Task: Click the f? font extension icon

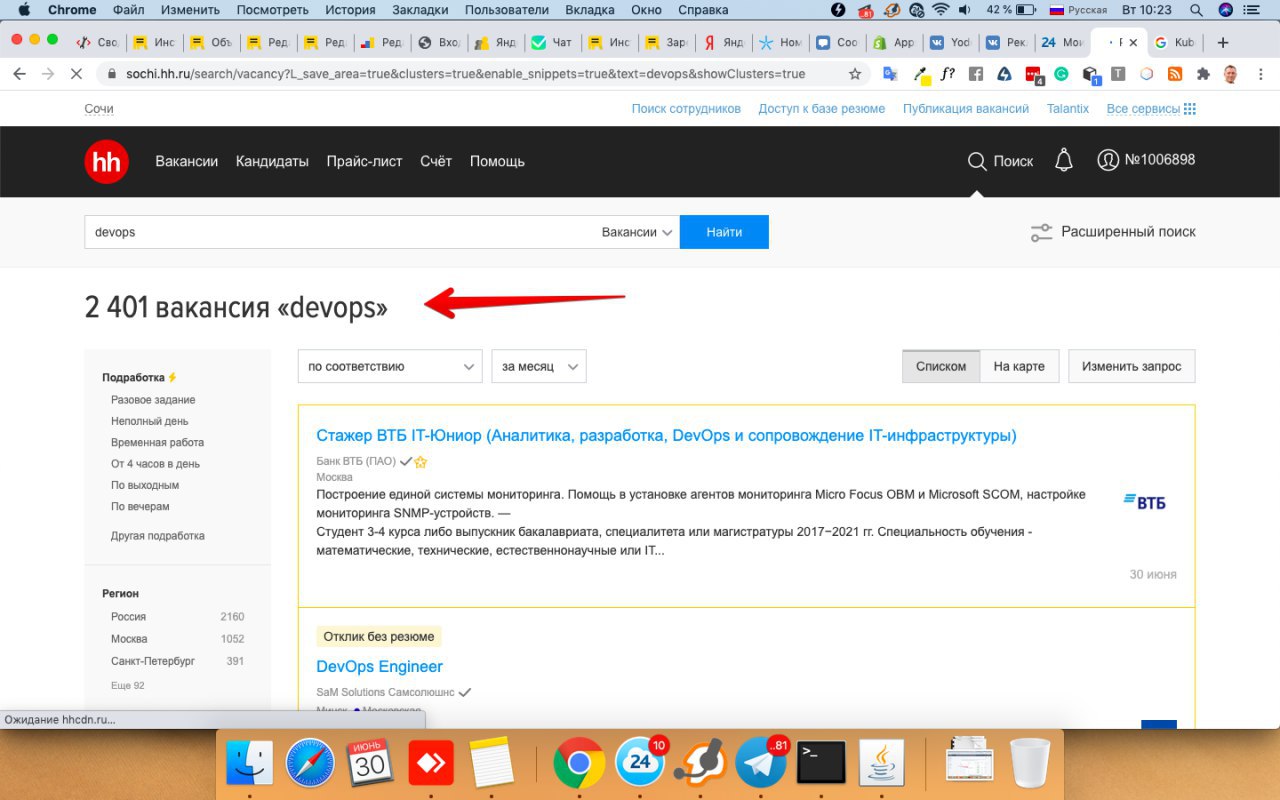Action: click(947, 74)
